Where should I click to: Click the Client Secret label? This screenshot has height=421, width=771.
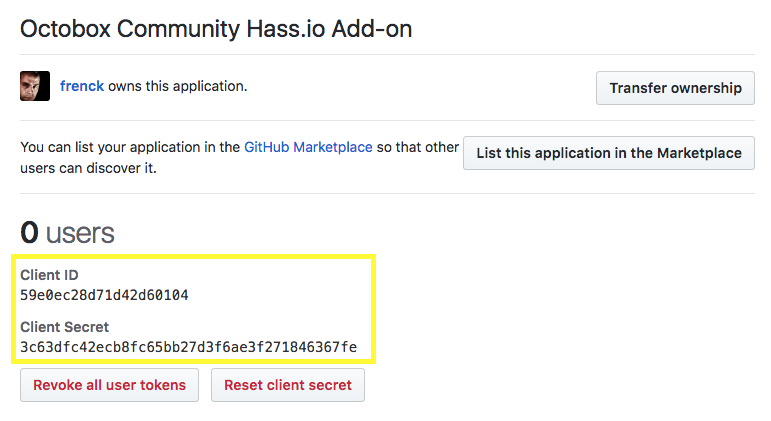point(64,327)
